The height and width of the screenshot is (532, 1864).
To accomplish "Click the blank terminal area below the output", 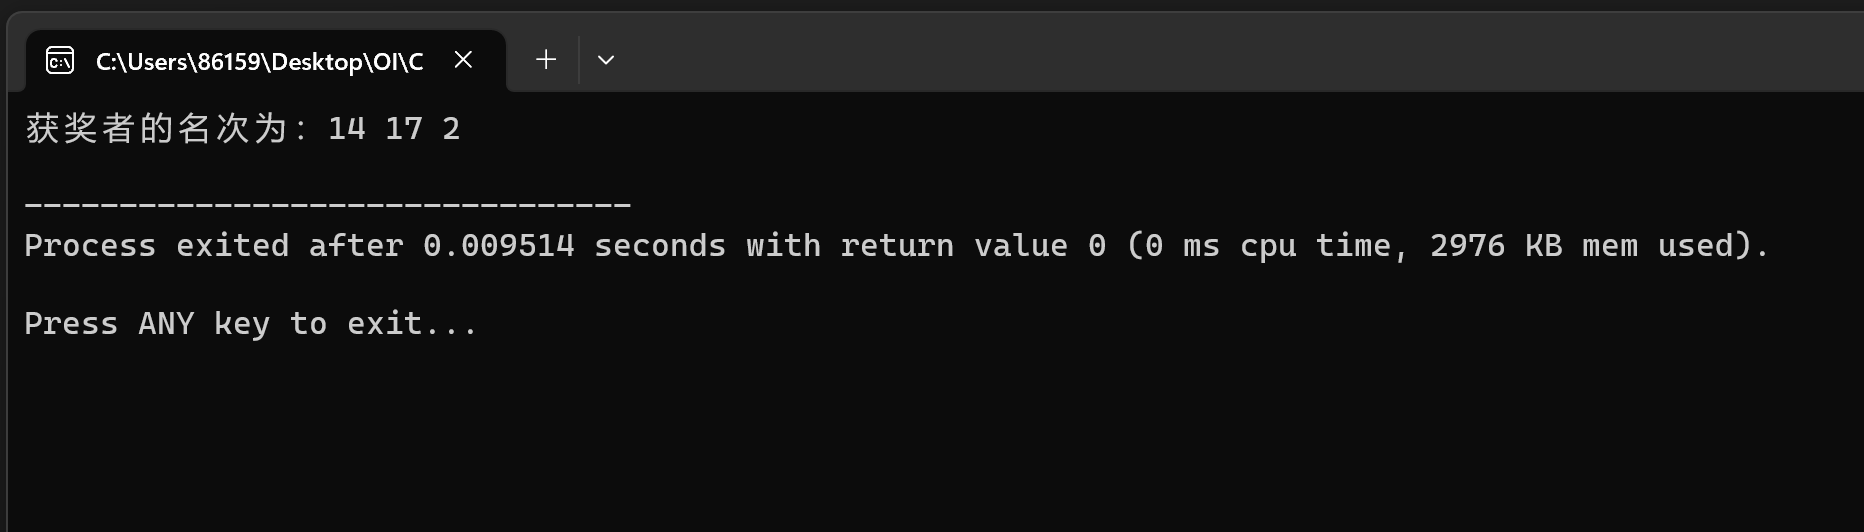I will coord(900,440).
